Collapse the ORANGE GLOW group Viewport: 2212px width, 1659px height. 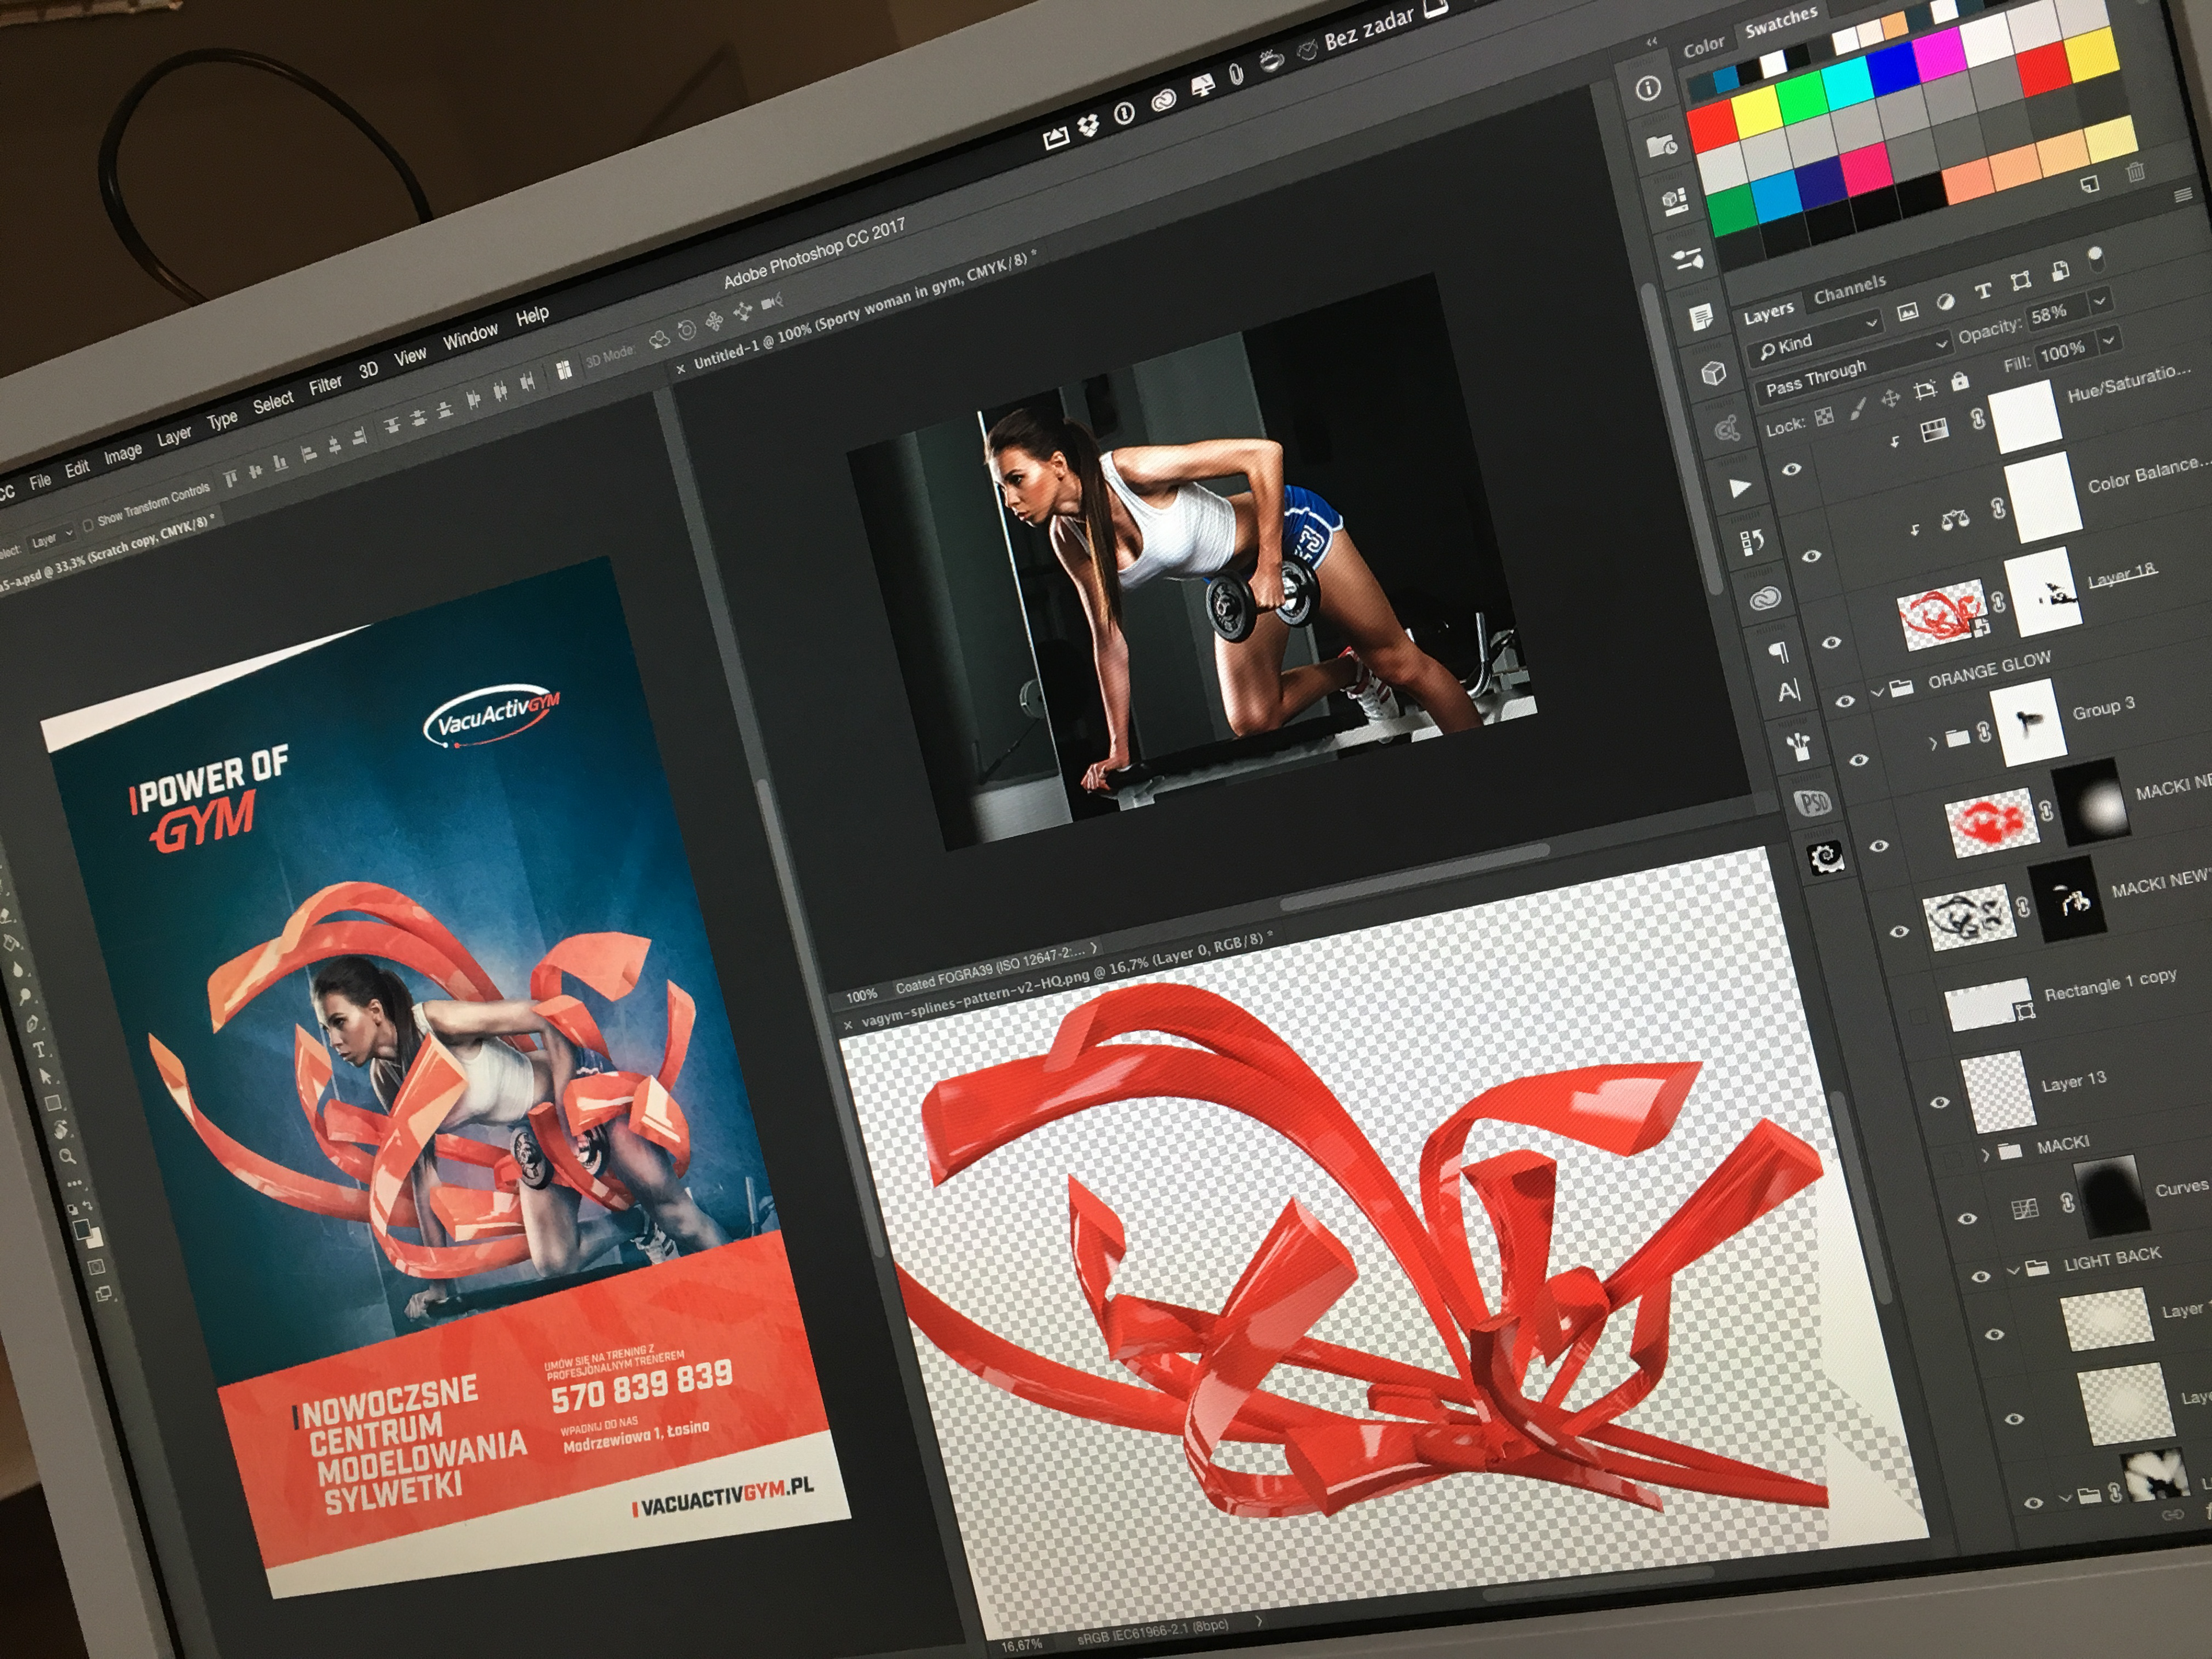click(x=1877, y=691)
